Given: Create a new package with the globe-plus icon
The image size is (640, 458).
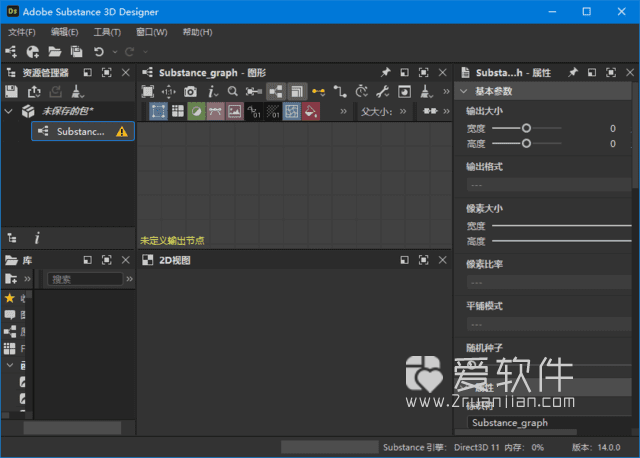Looking at the screenshot, I should (33, 51).
